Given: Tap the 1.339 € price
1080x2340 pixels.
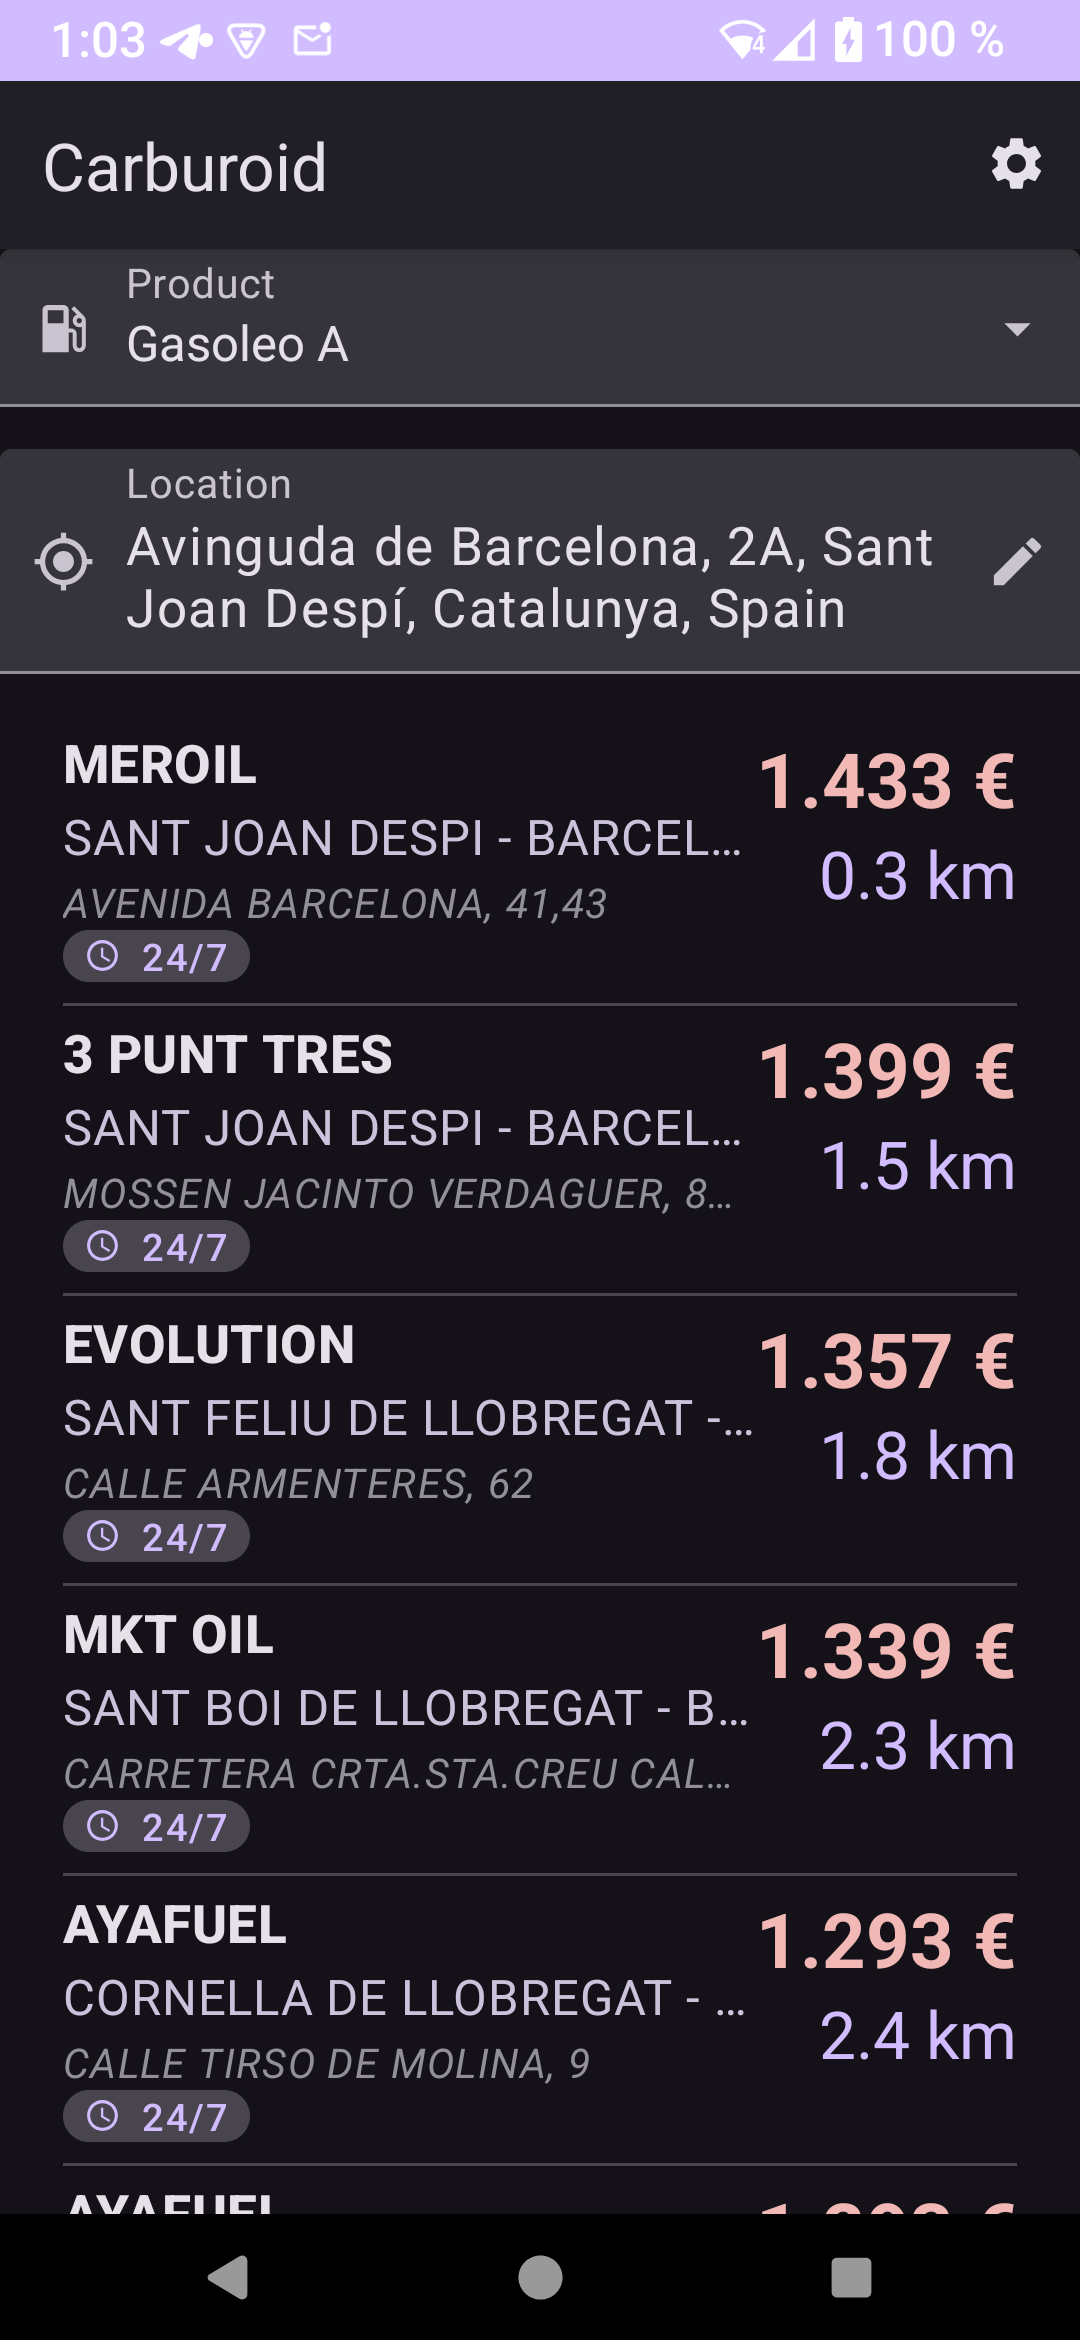Looking at the screenshot, I should pos(886,1651).
